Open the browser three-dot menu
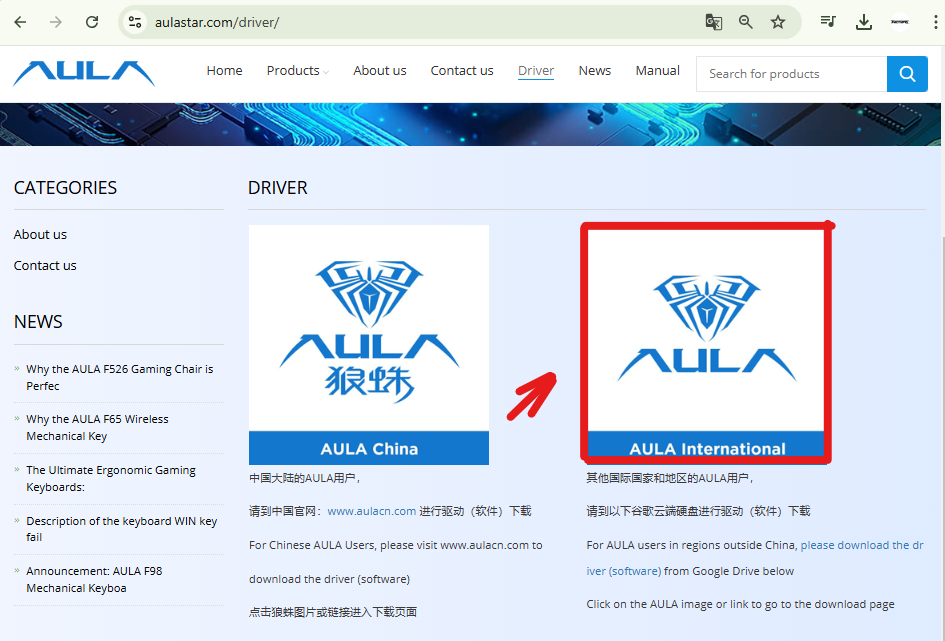Screen dimensions: 945x641 click(x=935, y=22)
